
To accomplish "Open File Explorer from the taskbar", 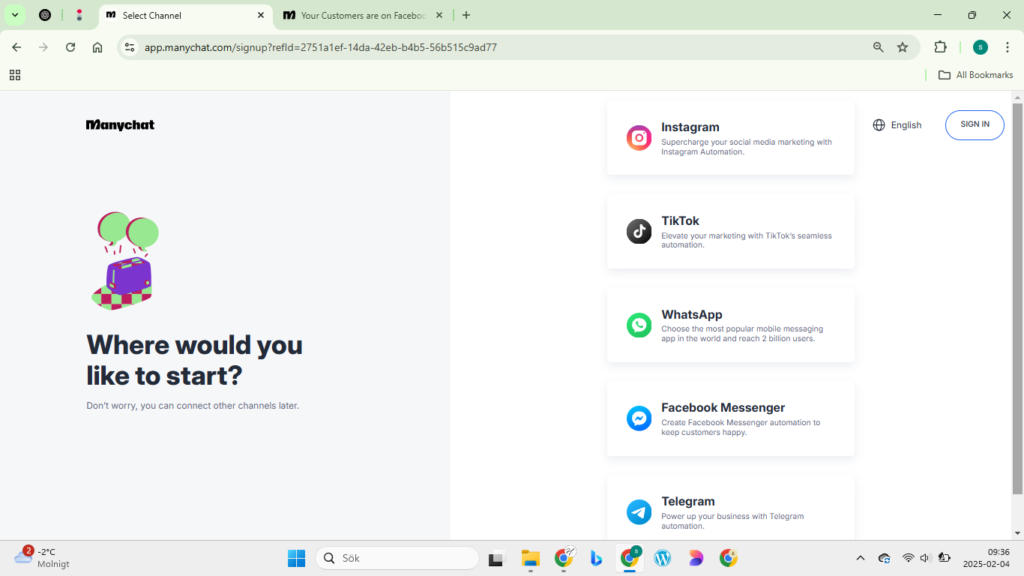I will point(530,558).
